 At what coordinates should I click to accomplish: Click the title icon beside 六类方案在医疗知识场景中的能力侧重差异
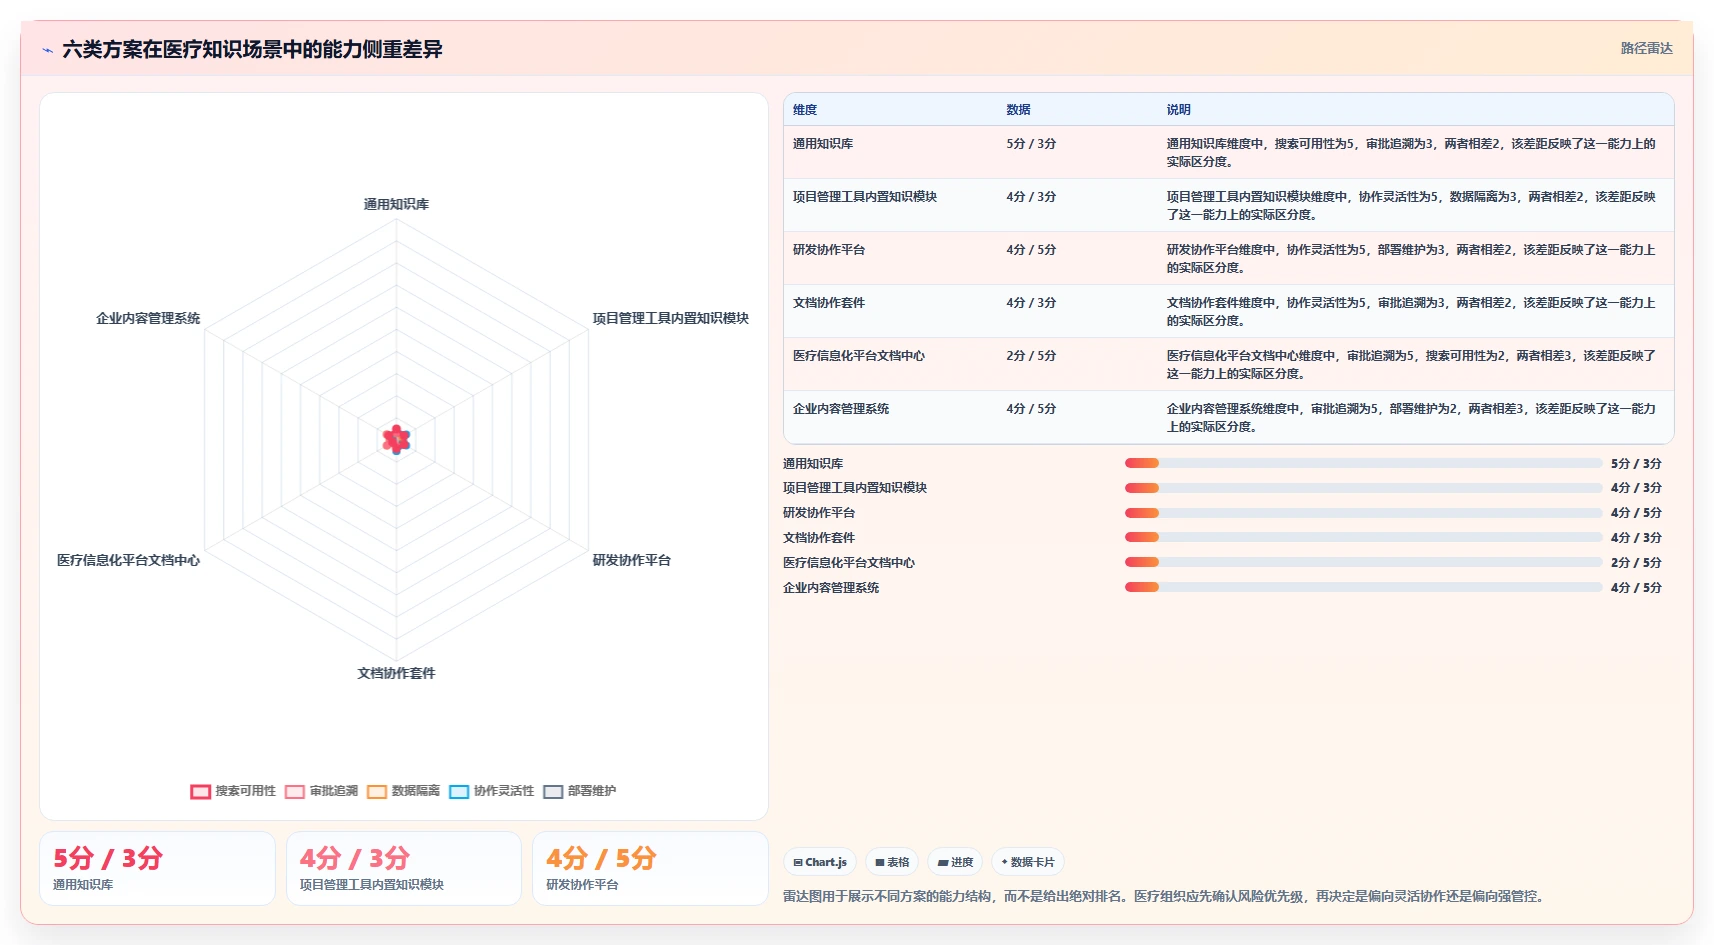click(x=48, y=50)
